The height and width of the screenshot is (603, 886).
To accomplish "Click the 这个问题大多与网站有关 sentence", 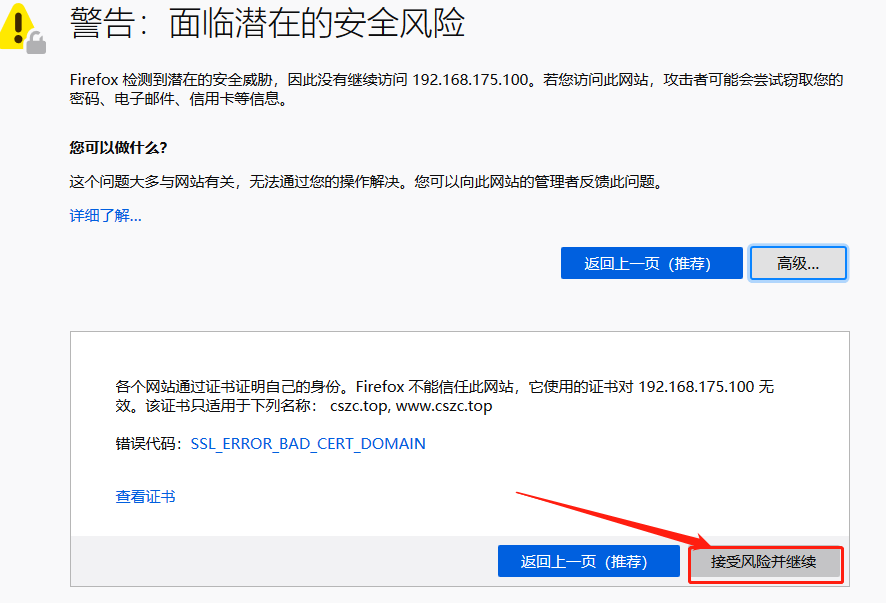I will [x=366, y=182].
